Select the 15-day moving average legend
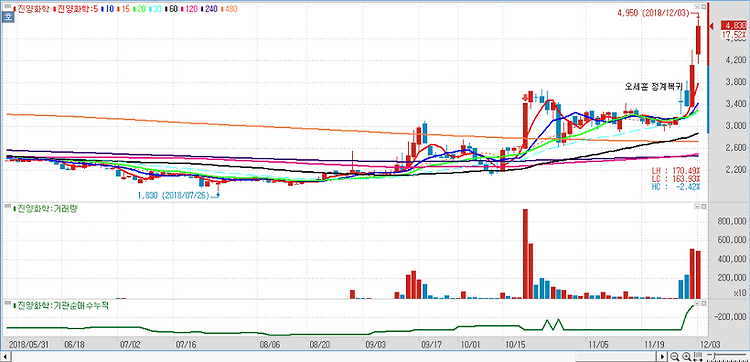This screenshot has height=362, width=750. [123, 9]
